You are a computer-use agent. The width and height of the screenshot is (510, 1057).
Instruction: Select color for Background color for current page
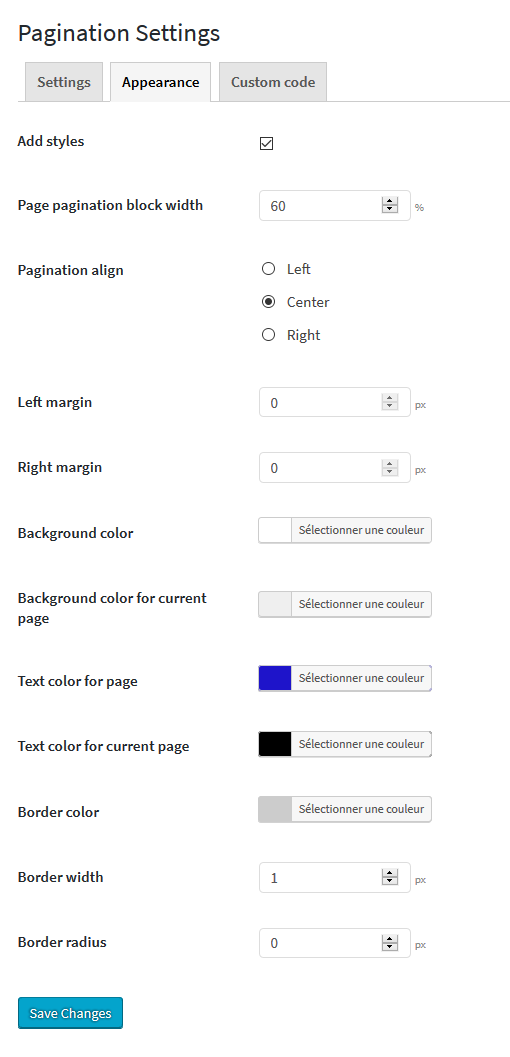click(361, 604)
